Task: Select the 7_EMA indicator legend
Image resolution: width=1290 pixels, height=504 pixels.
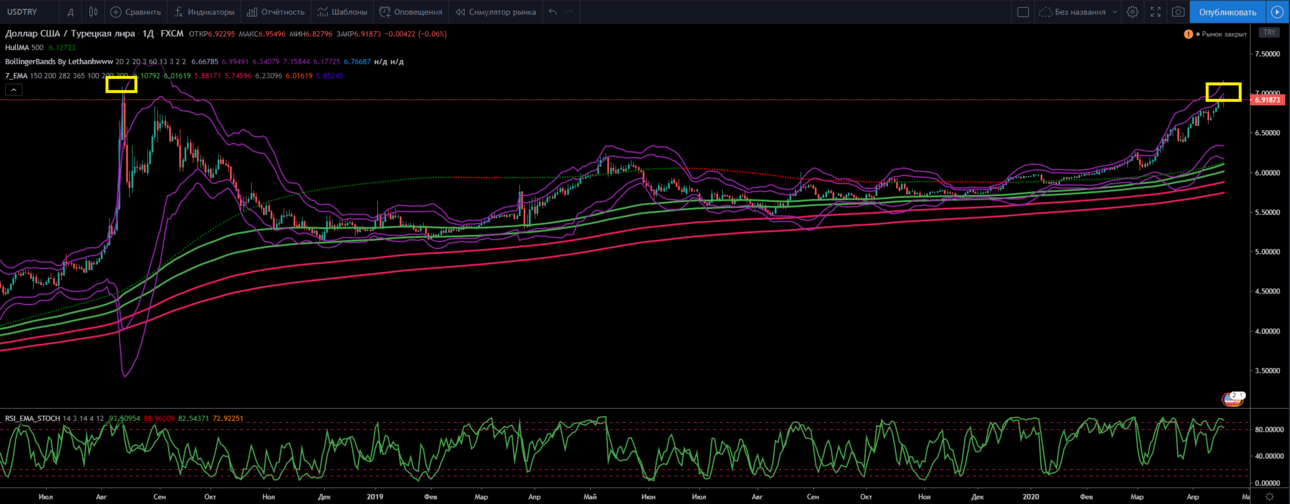Action: pyautogui.click(x=17, y=75)
